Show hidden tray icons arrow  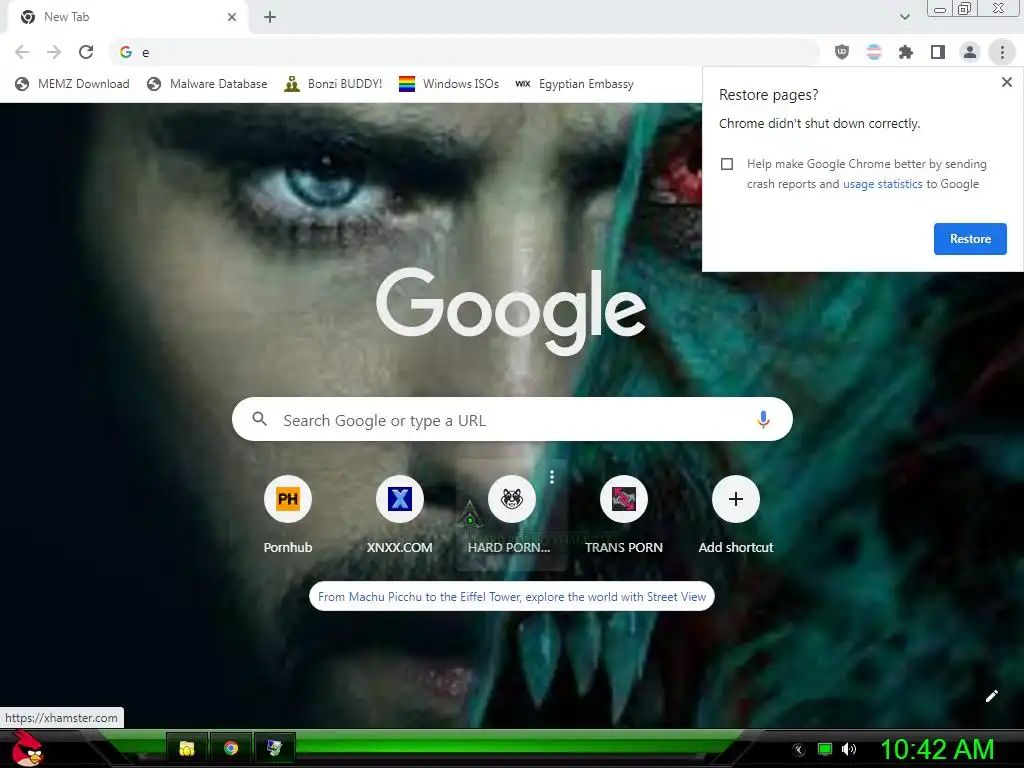pos(799,750)
